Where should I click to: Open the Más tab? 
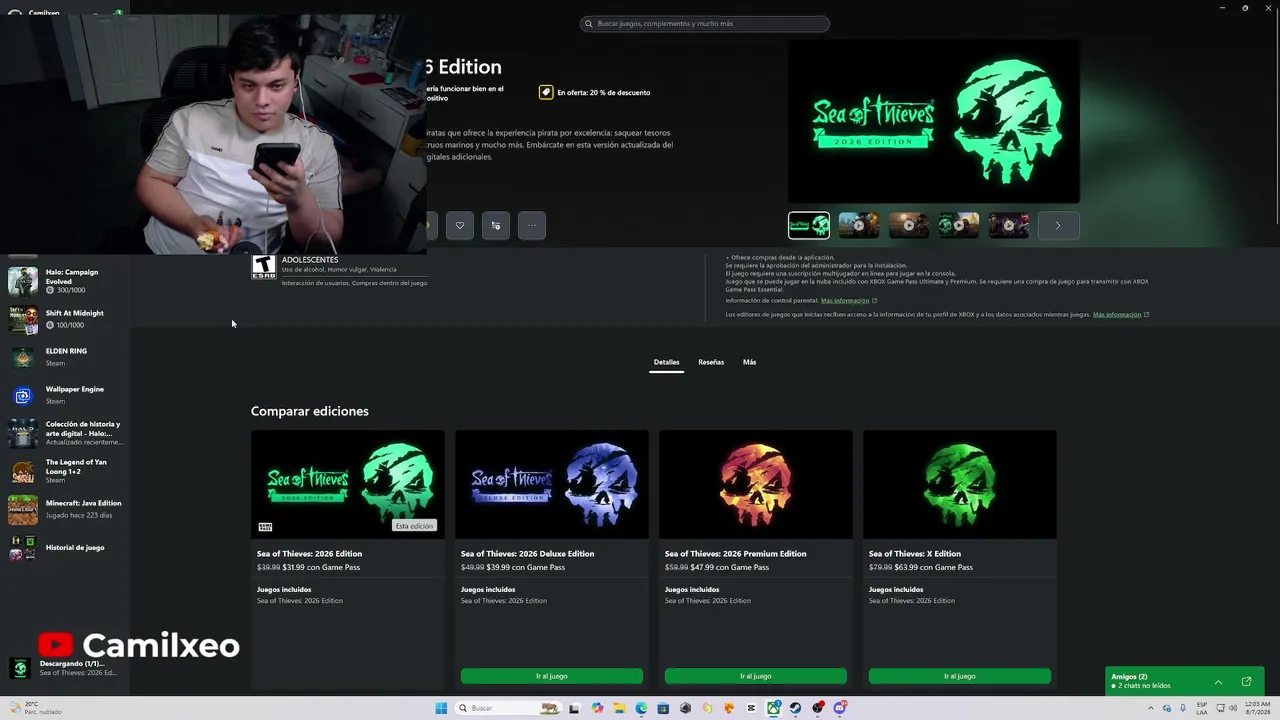(x=749, y=362)
